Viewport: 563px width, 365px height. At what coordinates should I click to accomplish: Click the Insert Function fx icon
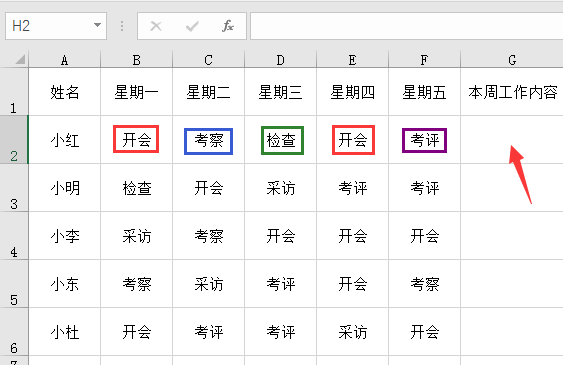point(228,26)
